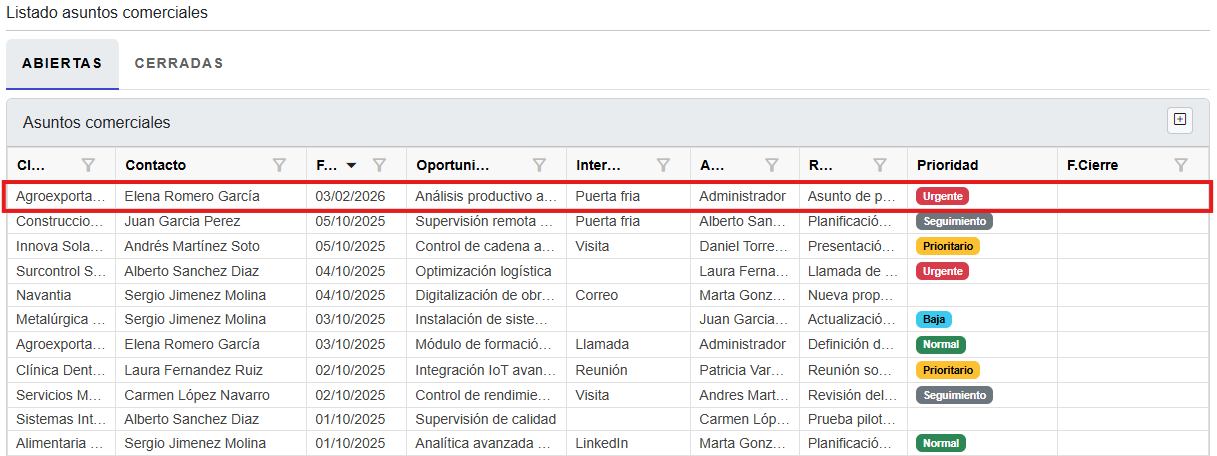This screenshot has height=456, width=1217.
Task: Open the filter on the Oportuni... column
Action: [x=539, y=165]
